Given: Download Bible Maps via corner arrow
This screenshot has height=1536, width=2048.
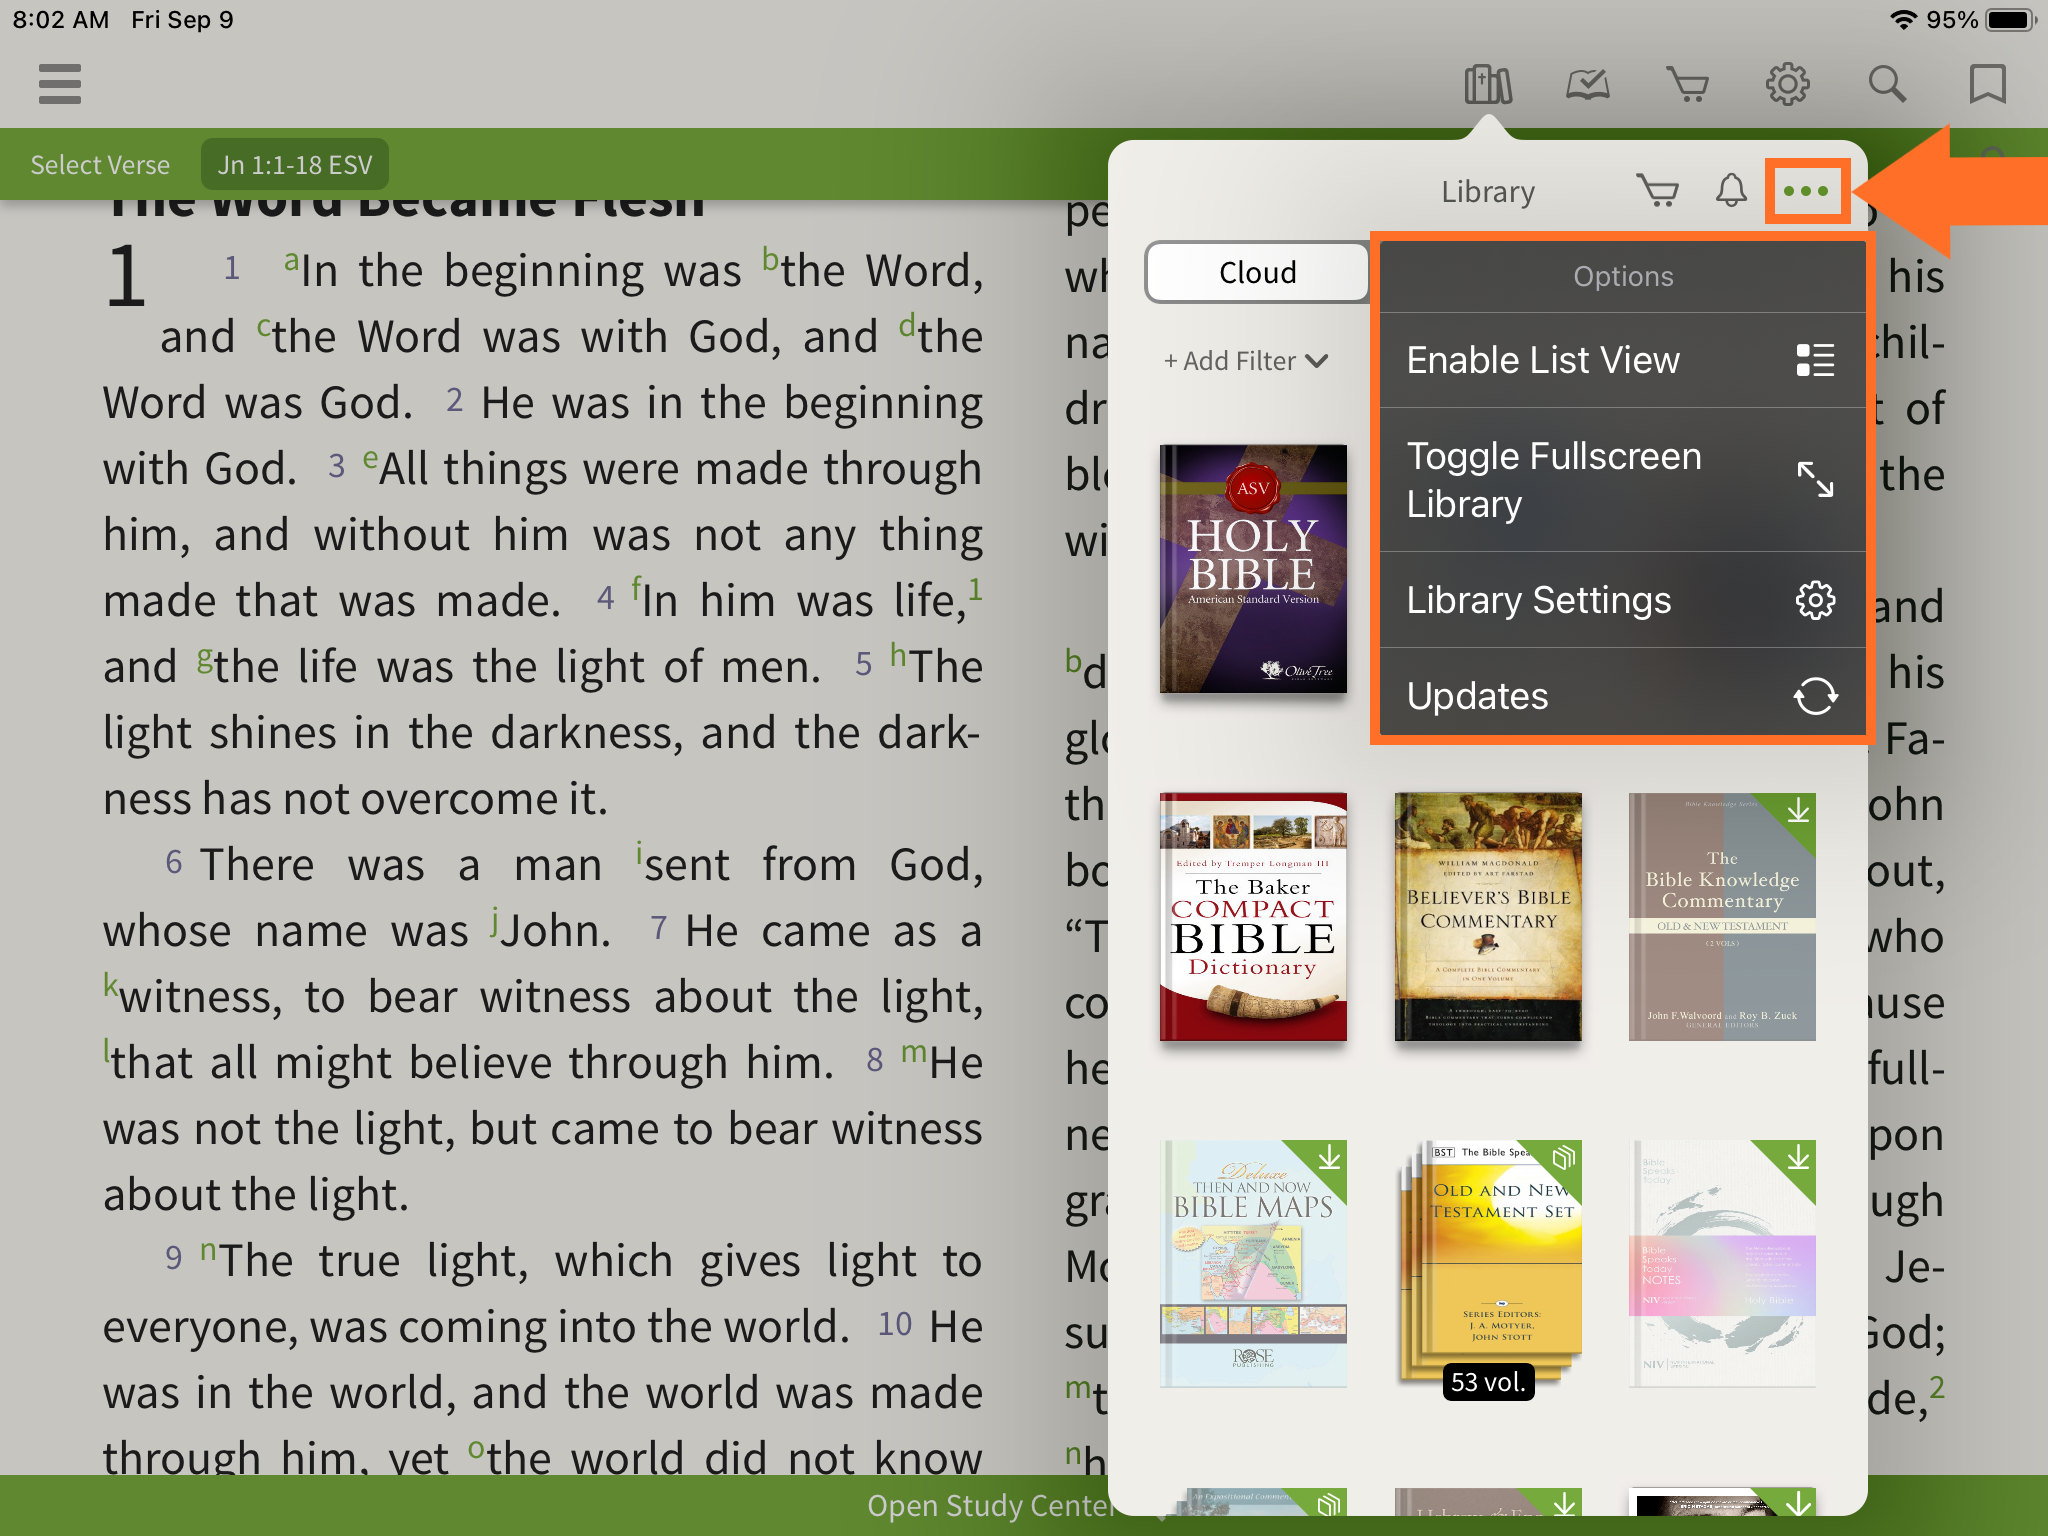Looking at the screenshot, I should (x=1329, y=1158).
